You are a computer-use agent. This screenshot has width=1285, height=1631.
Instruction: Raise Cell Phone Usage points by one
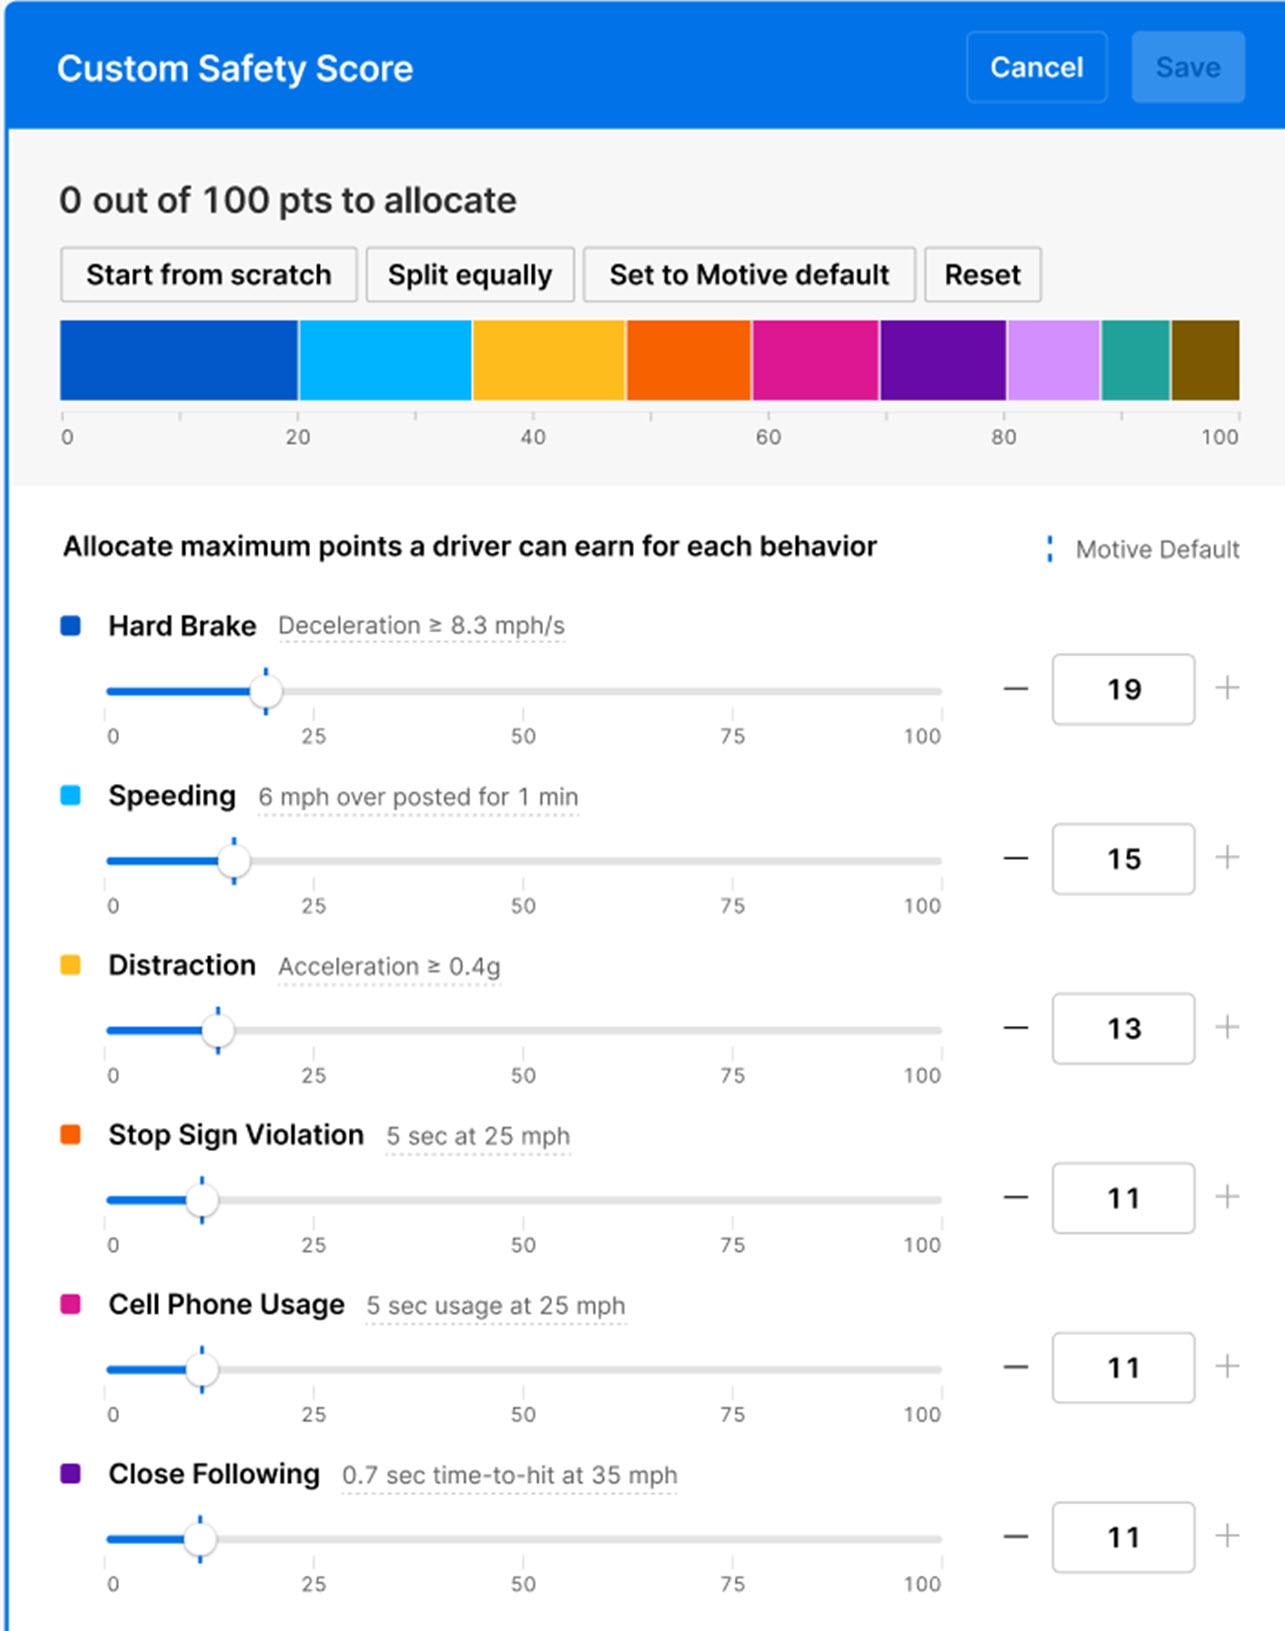point(1227,1366)
